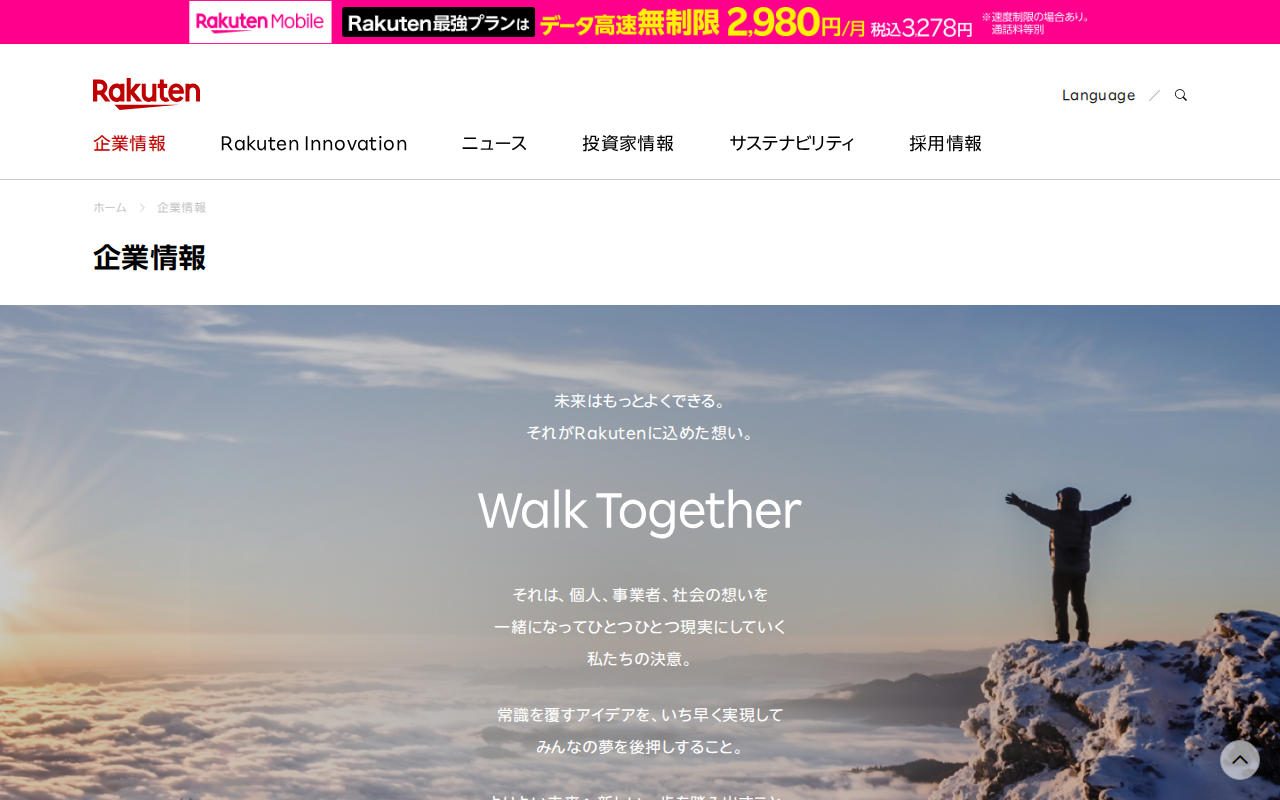Image resolution: width=1280 pixels, height=800 pixels.
Task: Click the 2,980円/月 banner price text
Action: (x=795, y=22)
